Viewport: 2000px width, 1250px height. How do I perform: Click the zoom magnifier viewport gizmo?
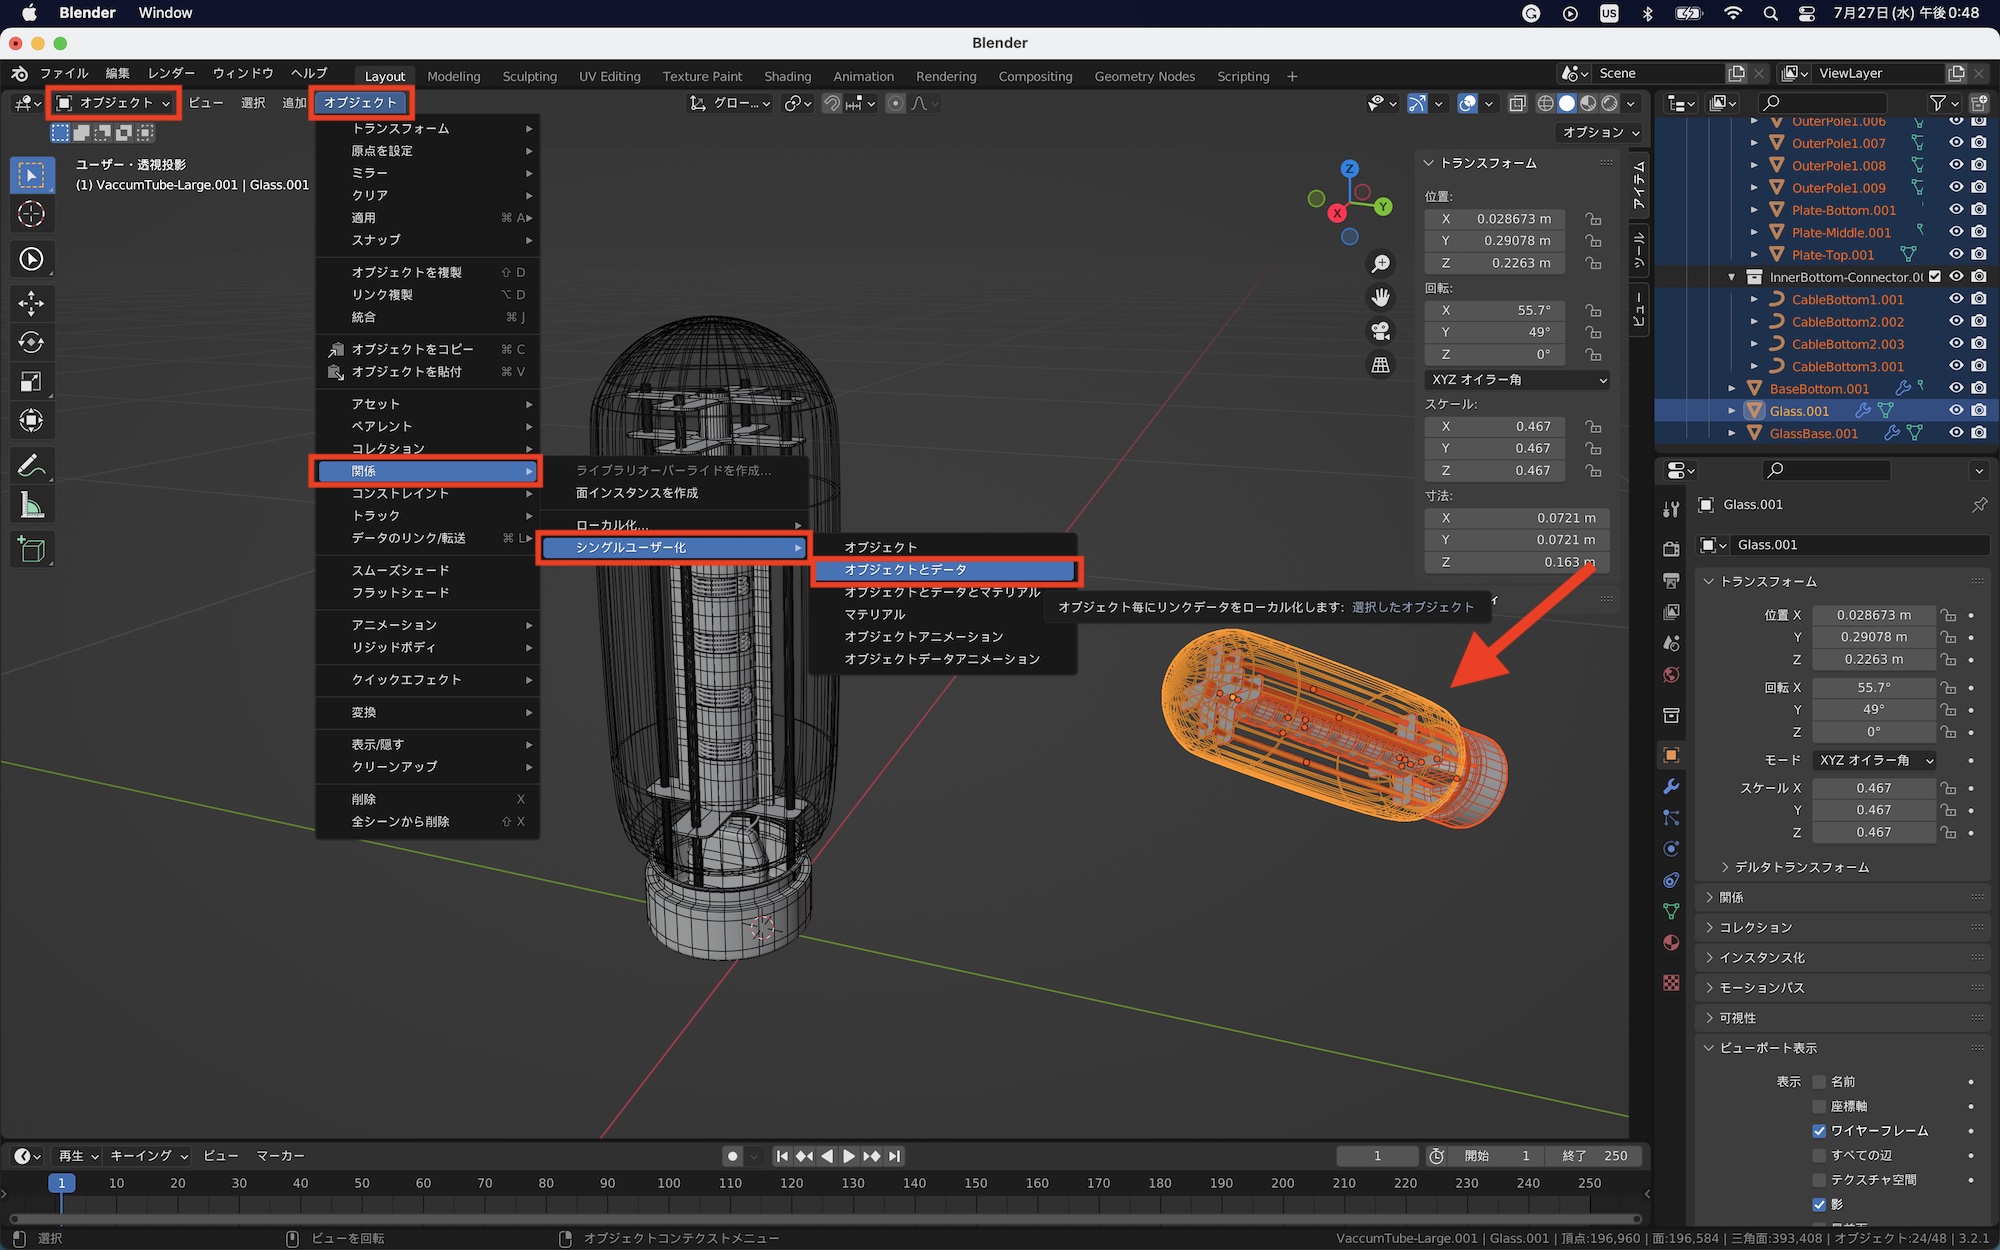[1381, 263]
